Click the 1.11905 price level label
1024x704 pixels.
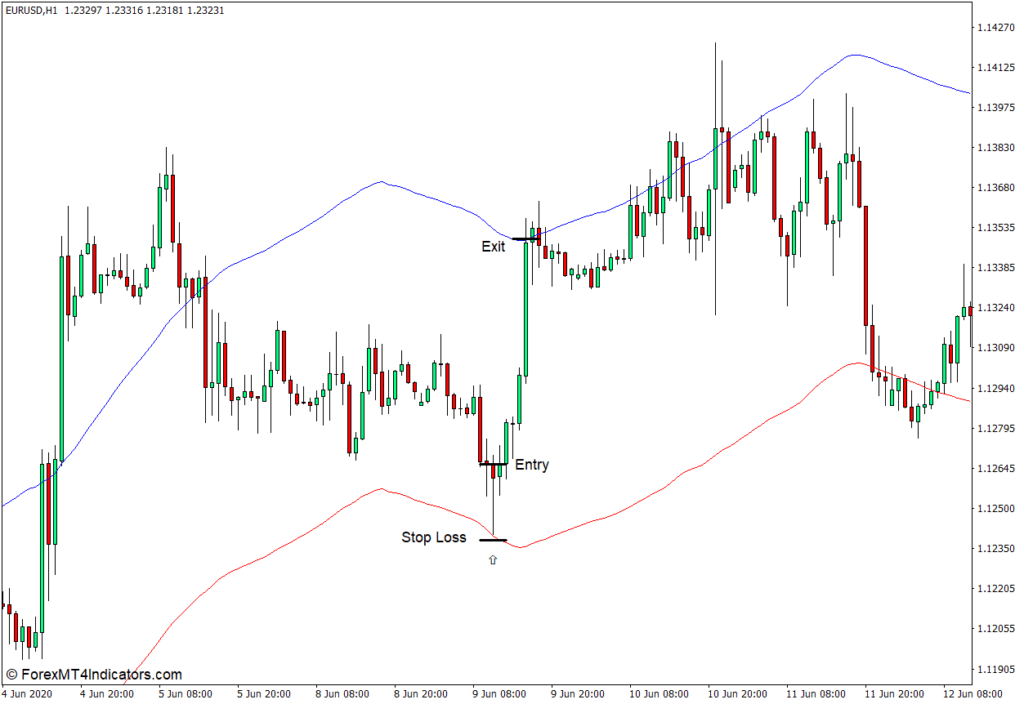click(997, 669)
